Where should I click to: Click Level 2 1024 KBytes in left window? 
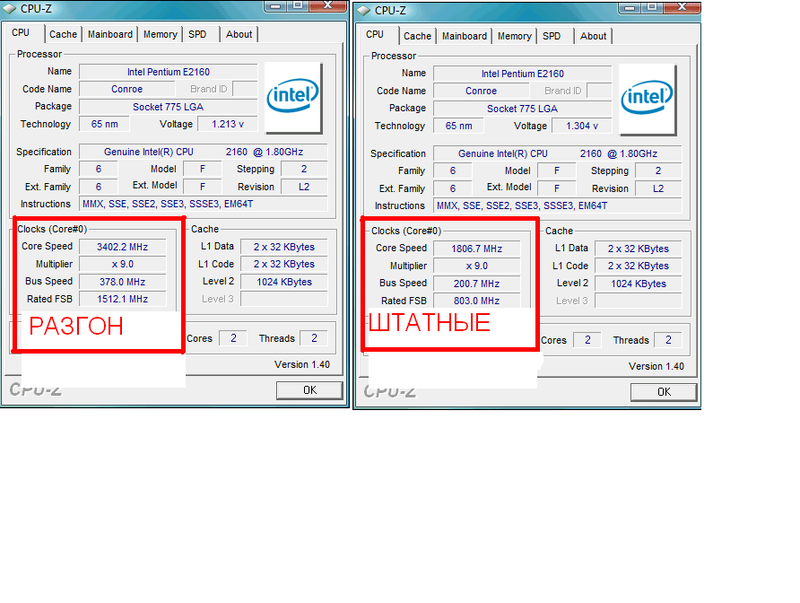[x=284, y=282]
